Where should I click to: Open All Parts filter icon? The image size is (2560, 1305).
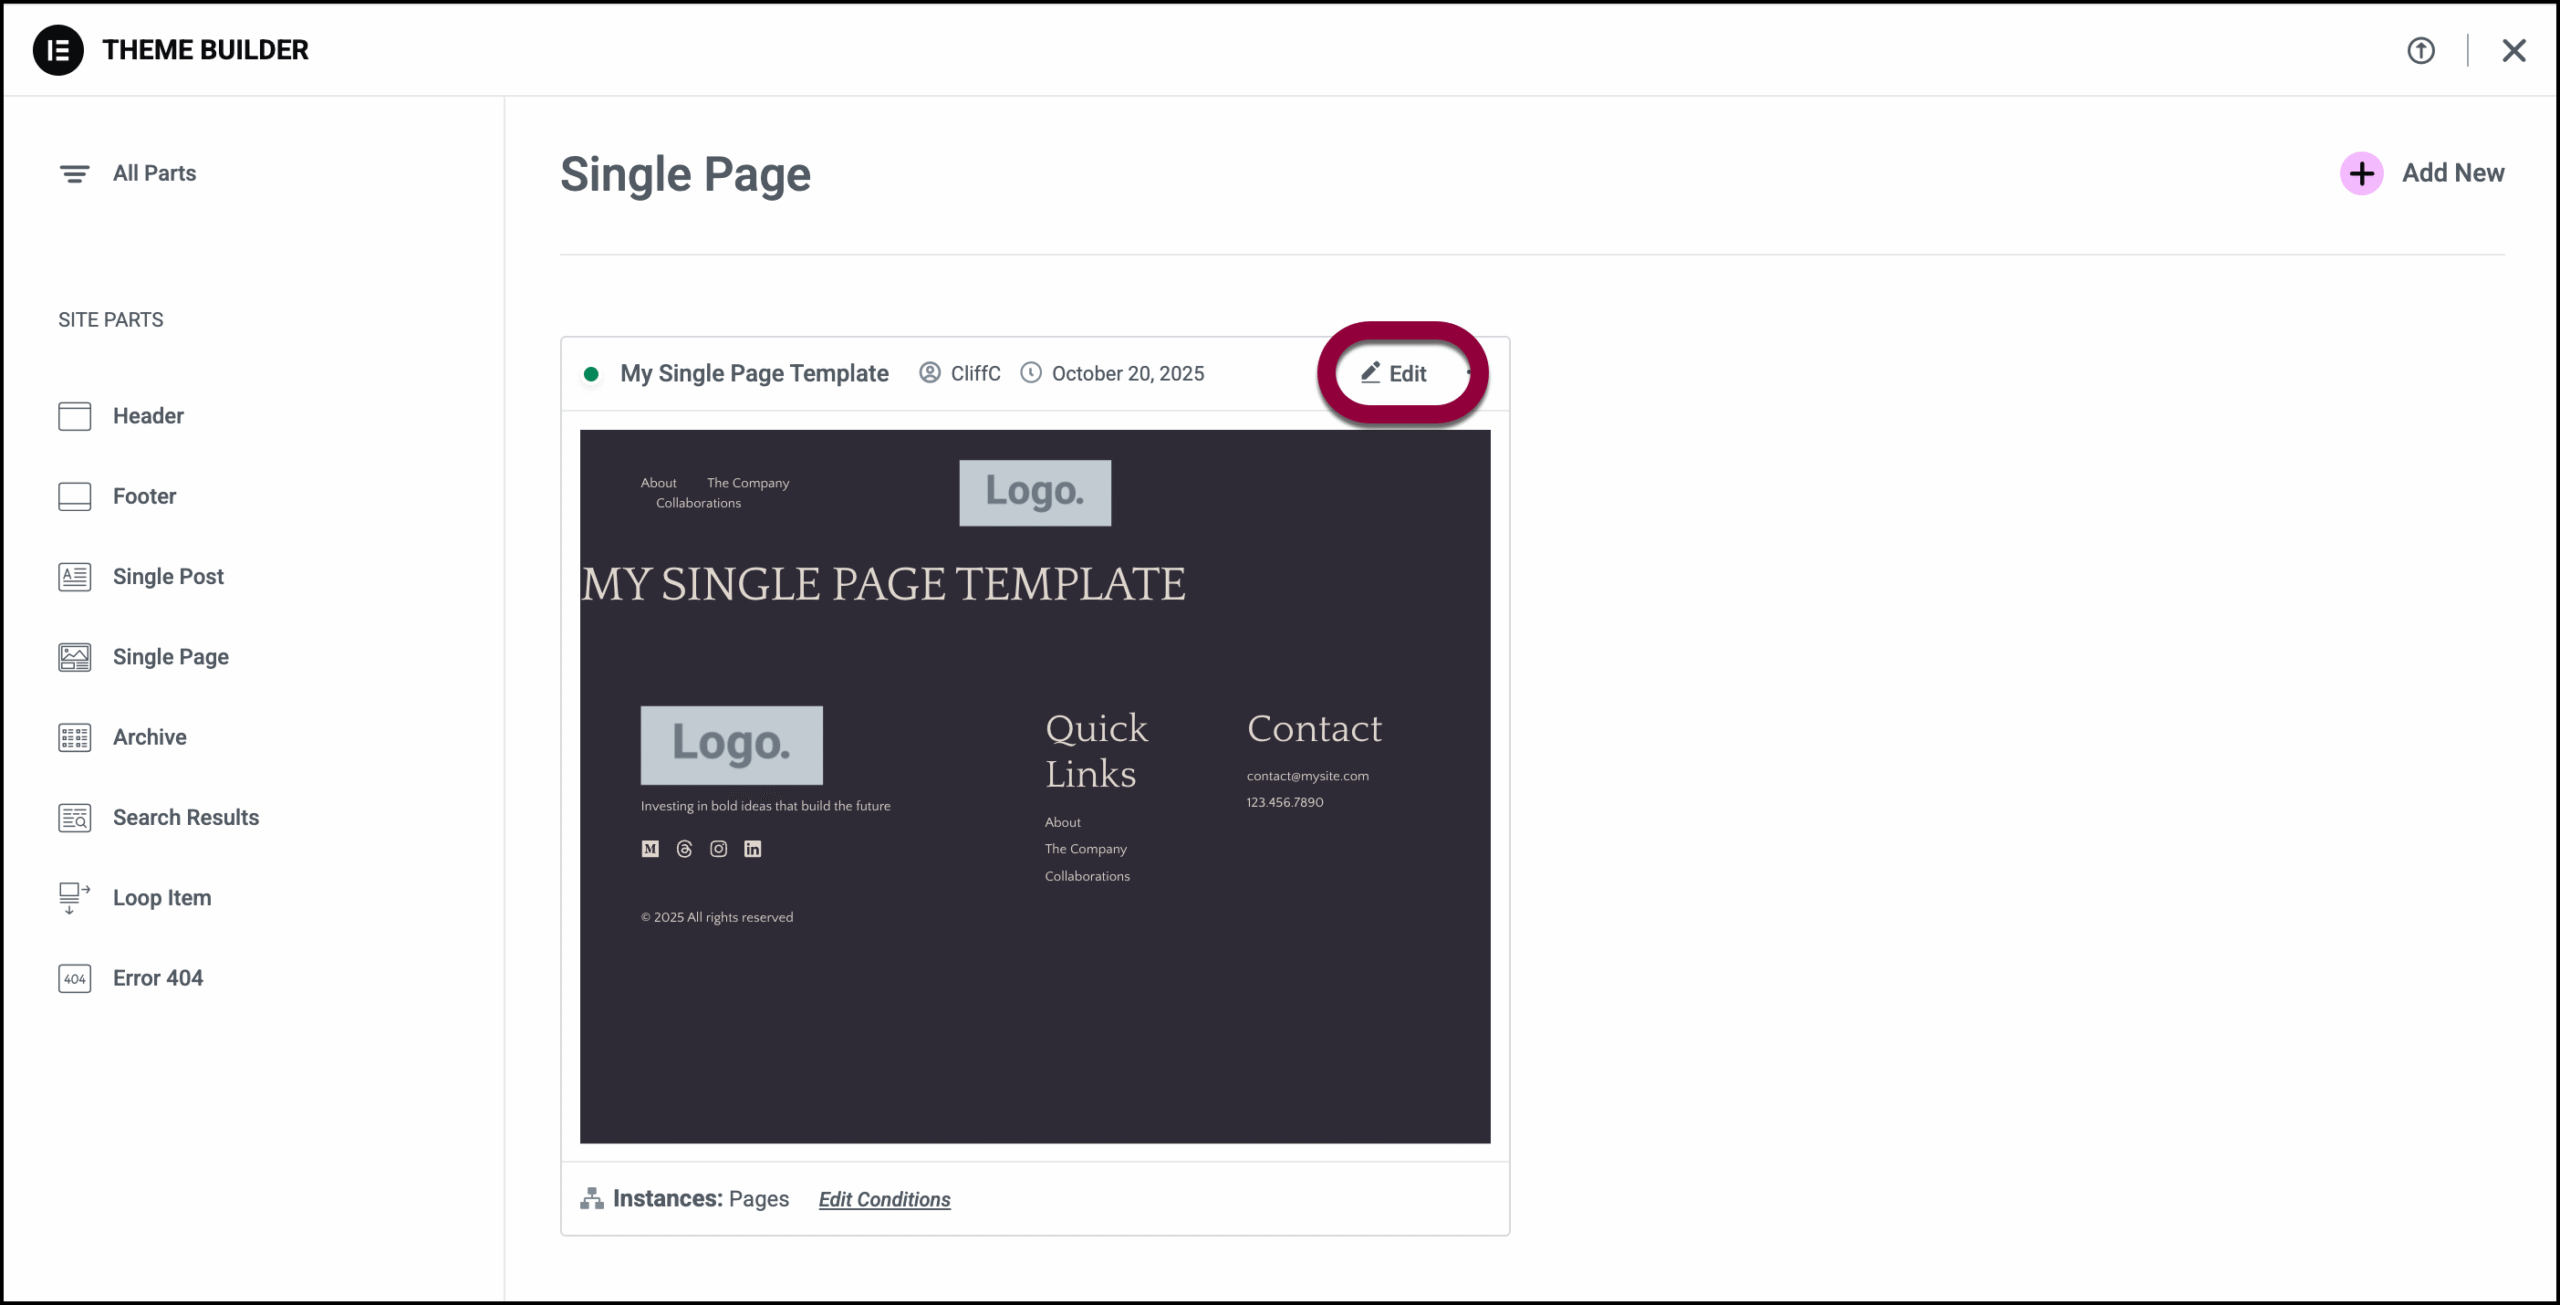point(74,174)
